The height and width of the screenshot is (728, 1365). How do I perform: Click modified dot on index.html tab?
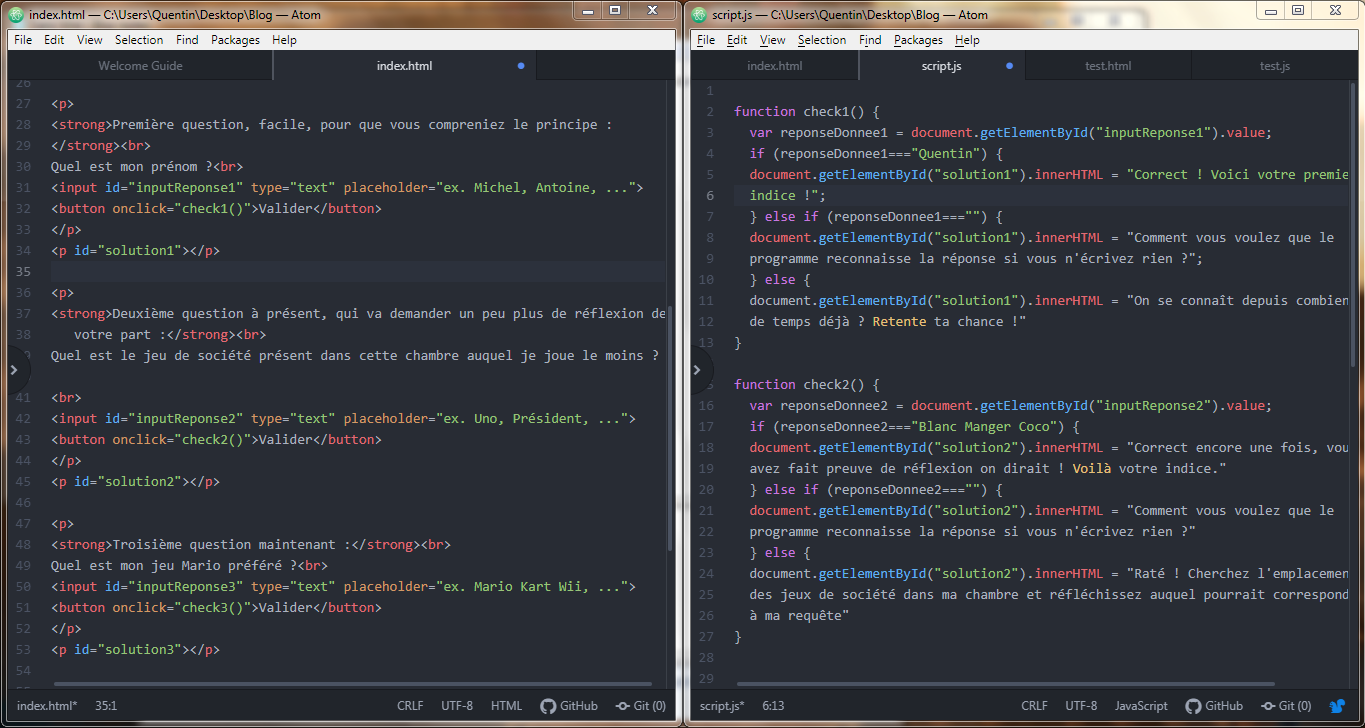click(x=521, y=66)
